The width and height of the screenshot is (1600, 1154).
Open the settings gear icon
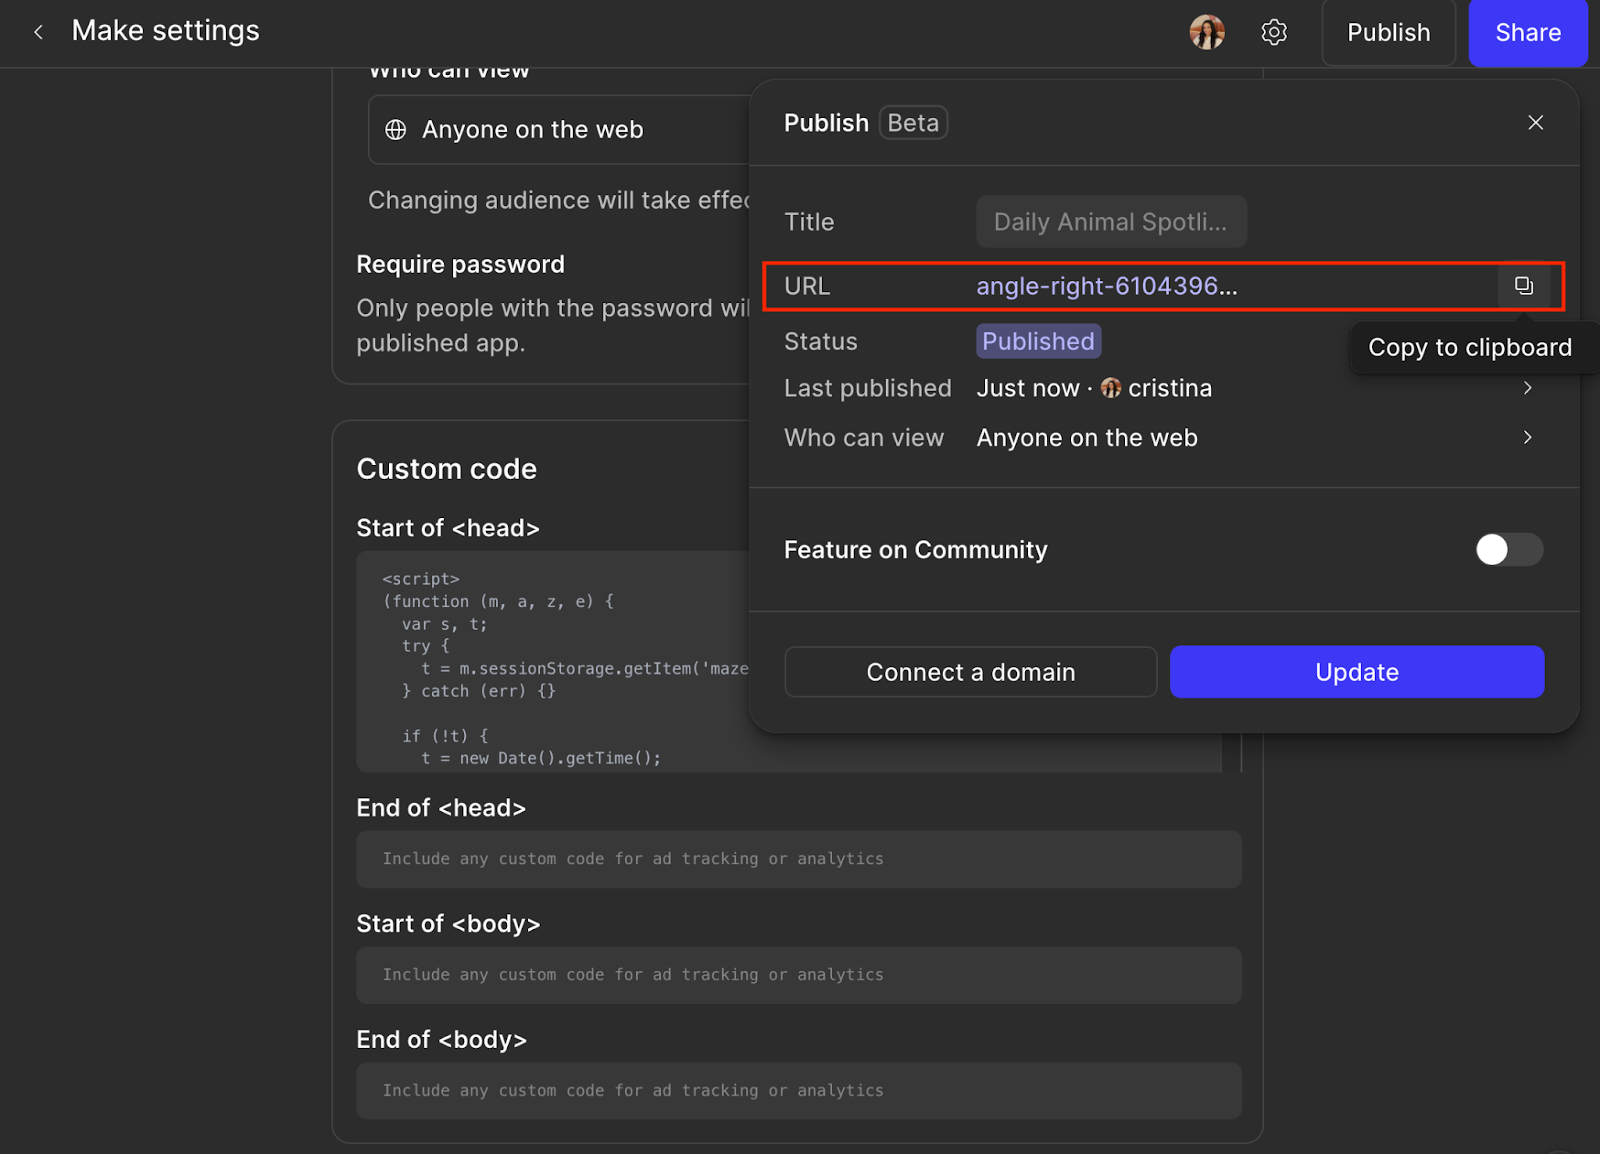(1274, 32)
